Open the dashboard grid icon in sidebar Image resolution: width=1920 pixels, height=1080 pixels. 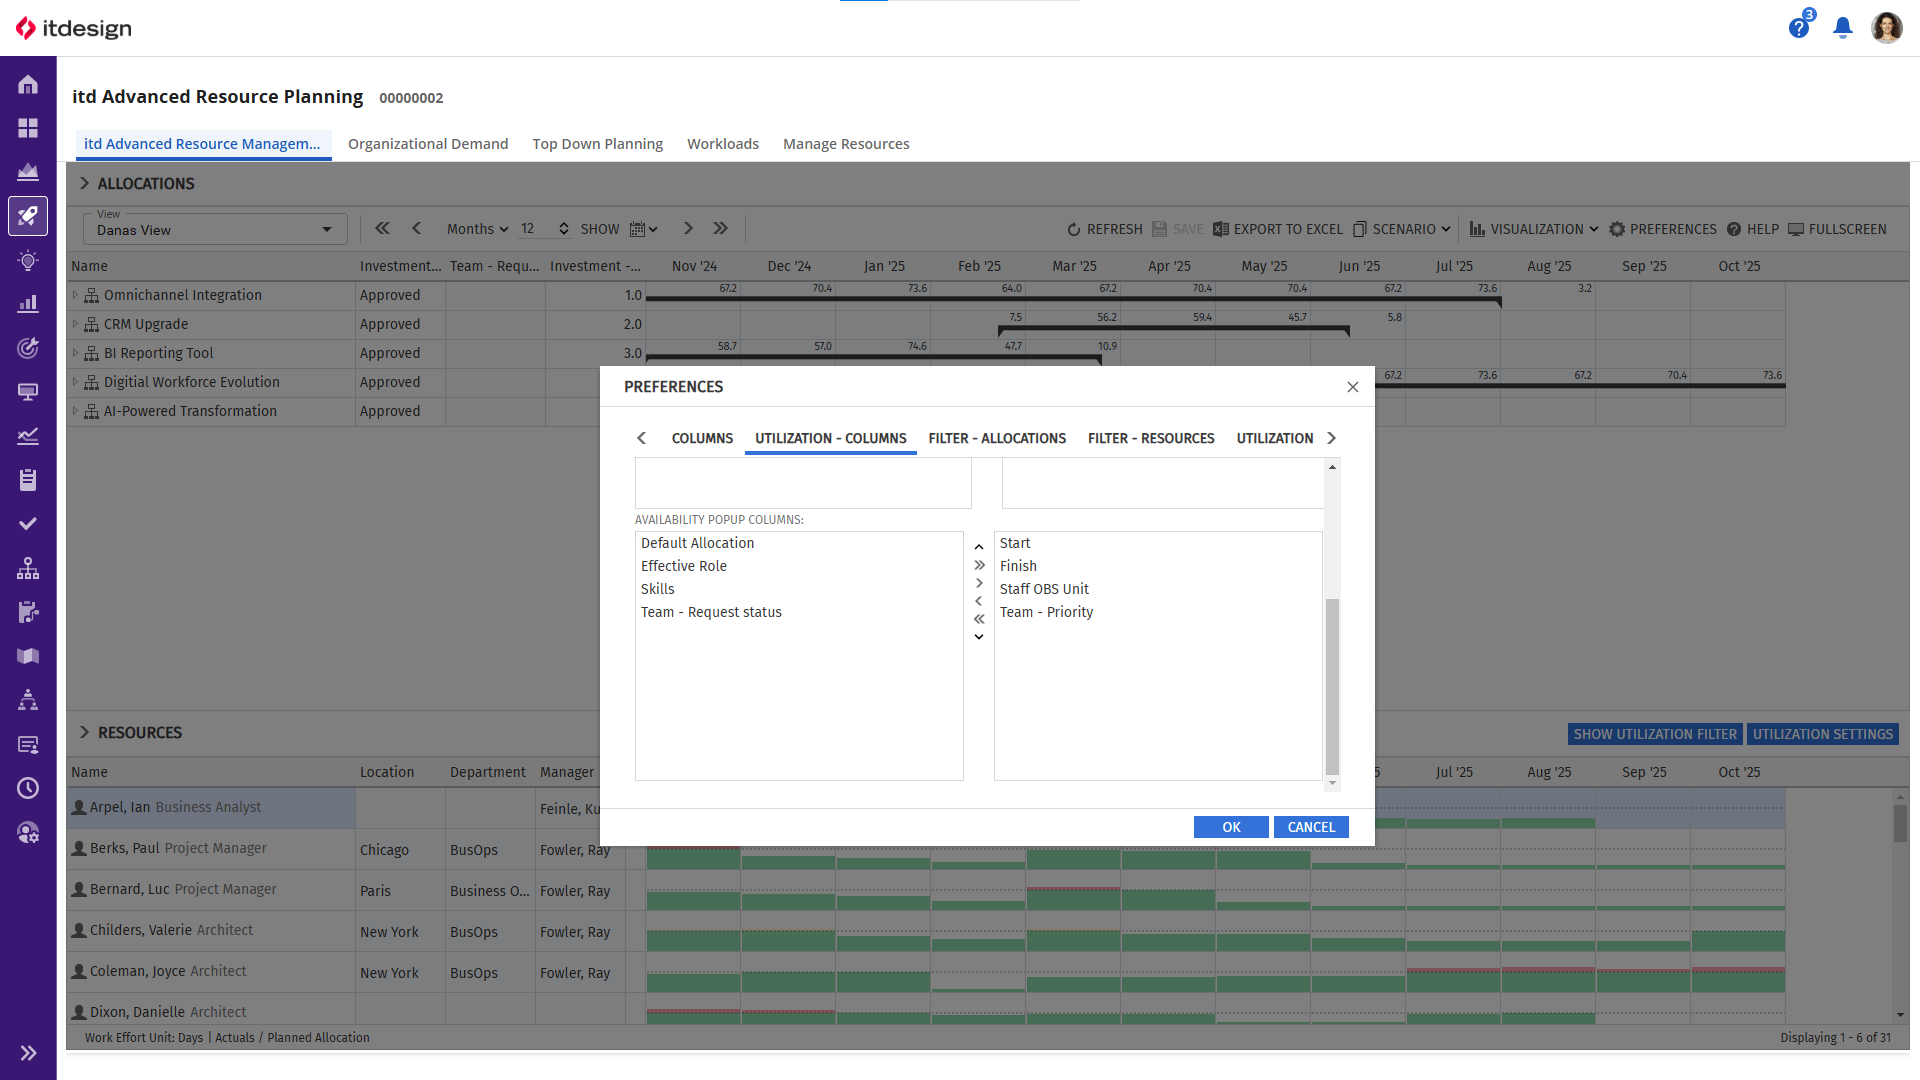tap(28, 128)
